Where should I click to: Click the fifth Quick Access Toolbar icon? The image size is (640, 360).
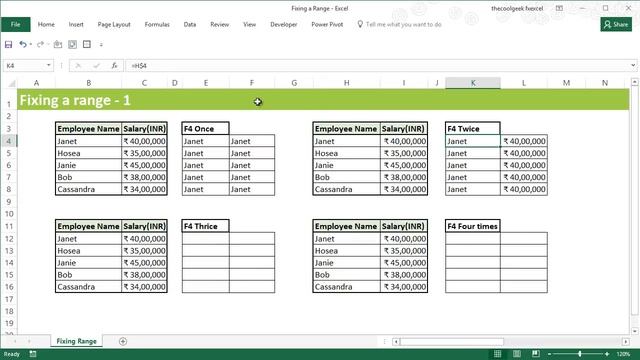72,44
